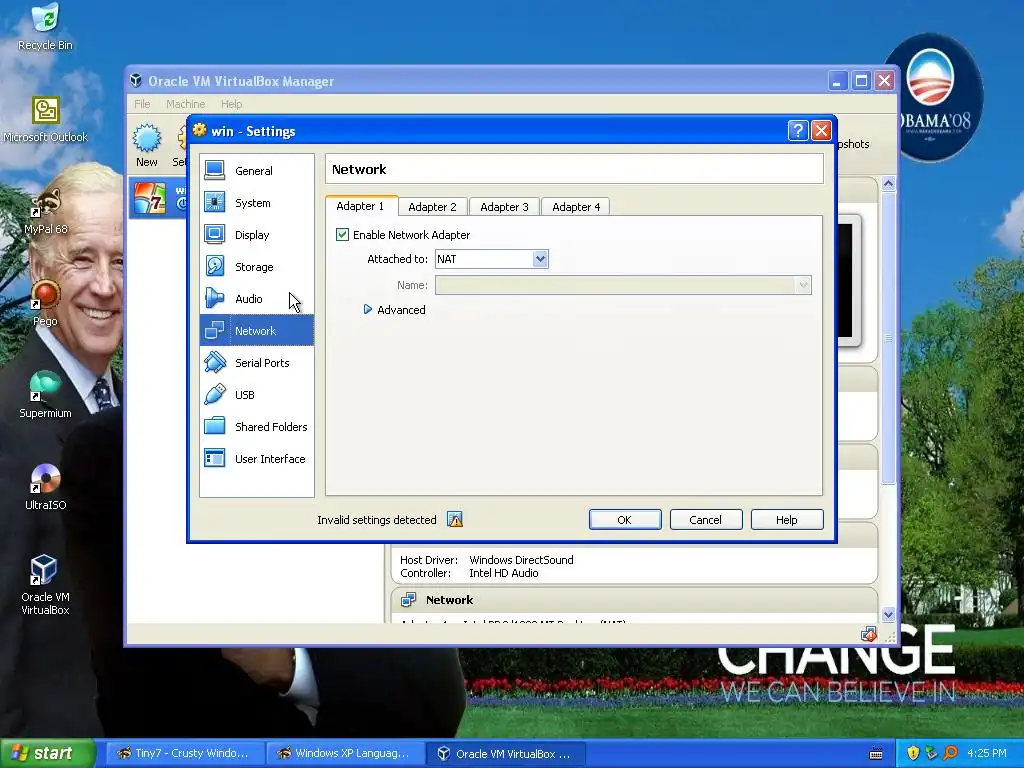This screenshot has width=1024, height=768.
Task: Switch to the Adapter 2 tab
Action: click(x=432, y=206)
